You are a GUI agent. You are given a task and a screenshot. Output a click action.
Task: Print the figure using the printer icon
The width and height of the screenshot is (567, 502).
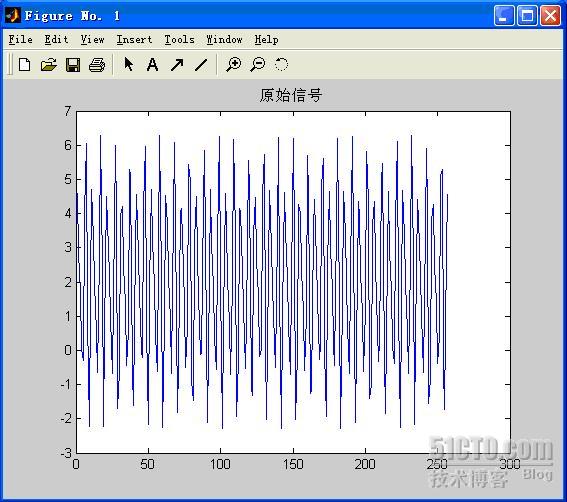(97, 65)
